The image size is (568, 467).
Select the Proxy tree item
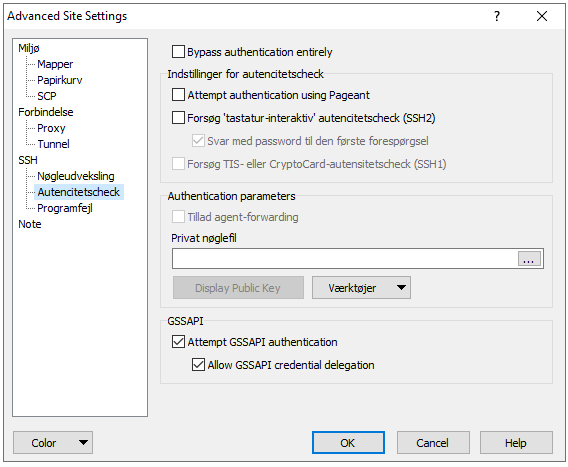point(51,128)
